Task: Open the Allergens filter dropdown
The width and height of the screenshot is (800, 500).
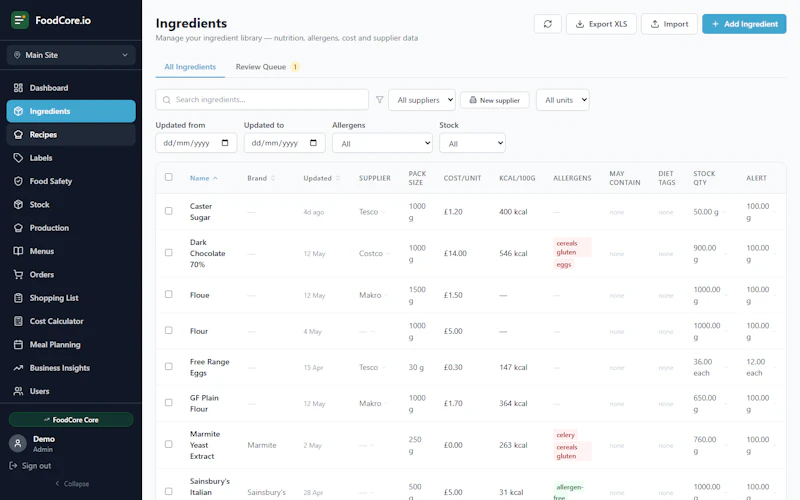Action: (x=382, y=143)
